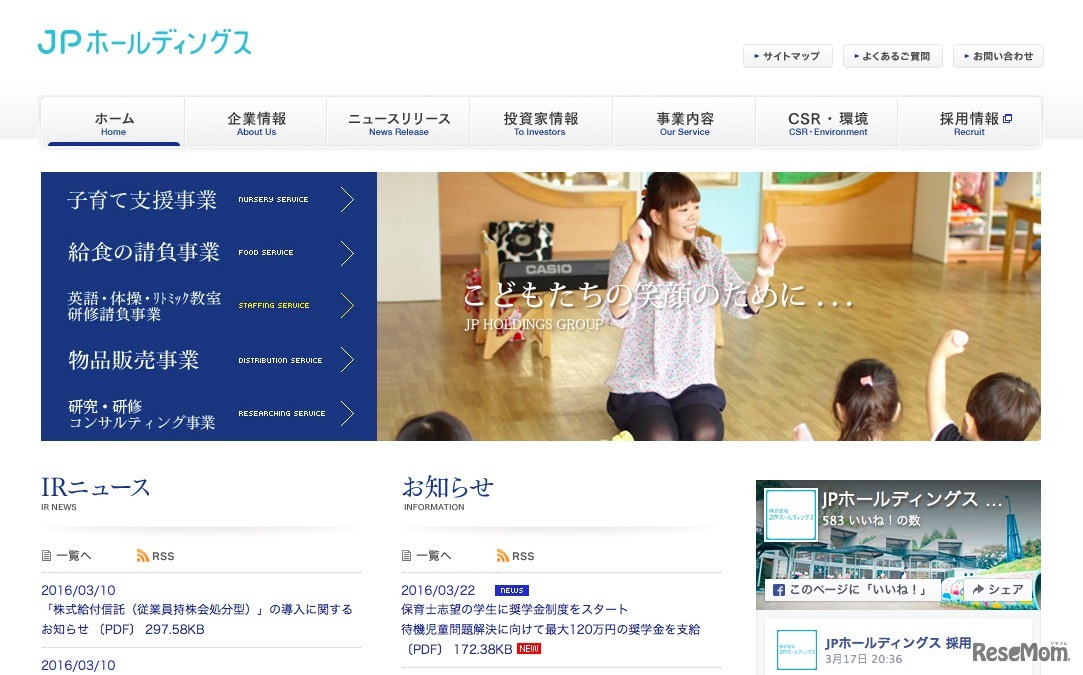Viewport: 1083px width, 675px height.
Task: Open the 採用情報 Recruit tab
Action: point(970,123)
